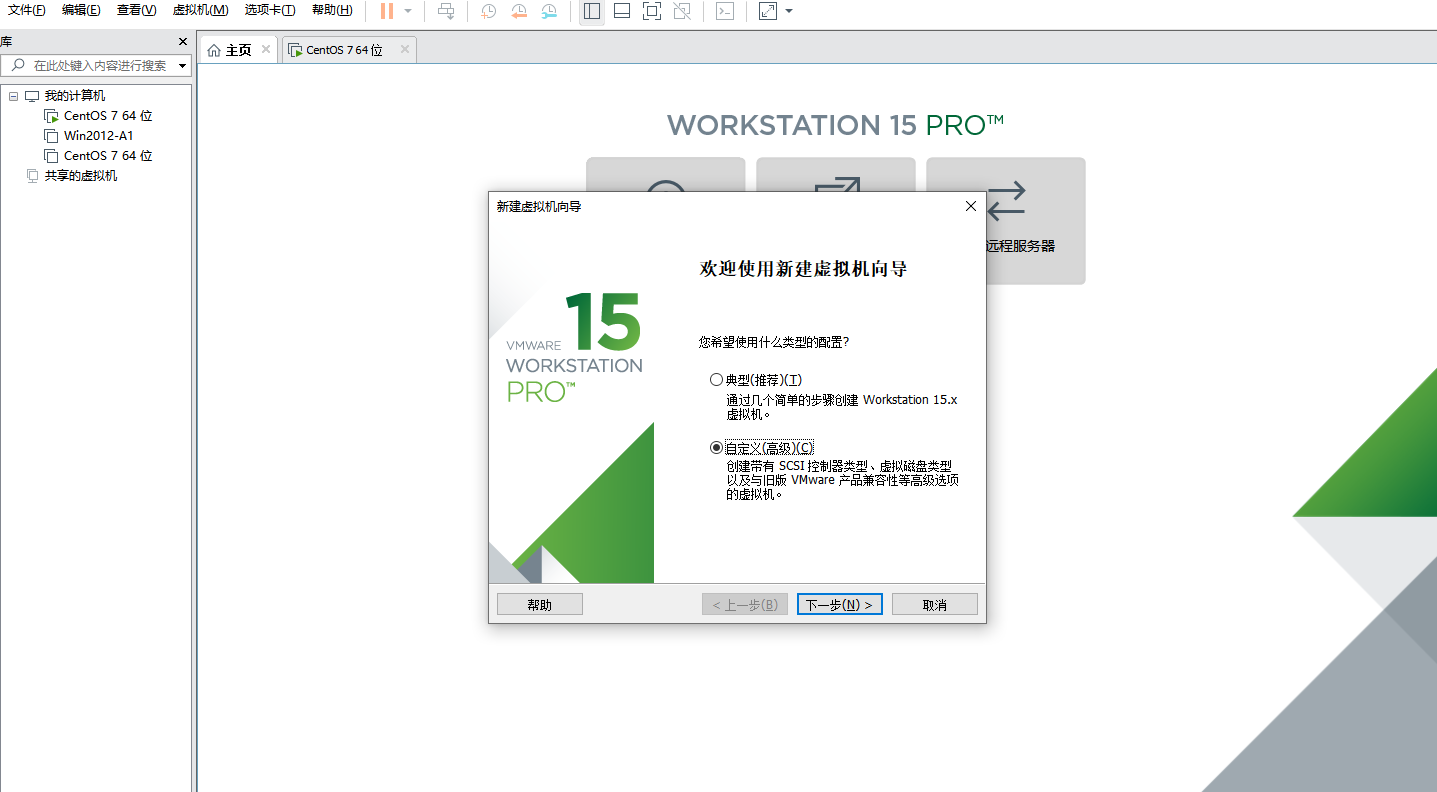Close the 新建虚拟机向导 dialog
Image resolution: width=1437 pixels, height=792 pixels.
point(970,206)
